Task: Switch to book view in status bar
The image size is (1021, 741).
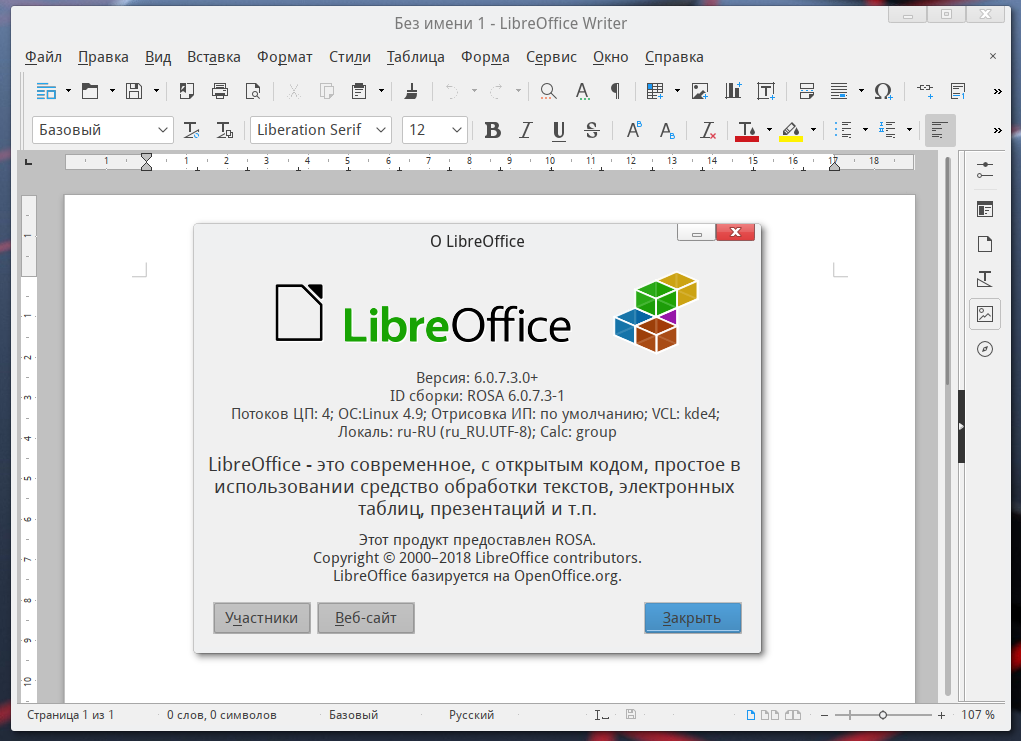Action: [x=792, y=715]
